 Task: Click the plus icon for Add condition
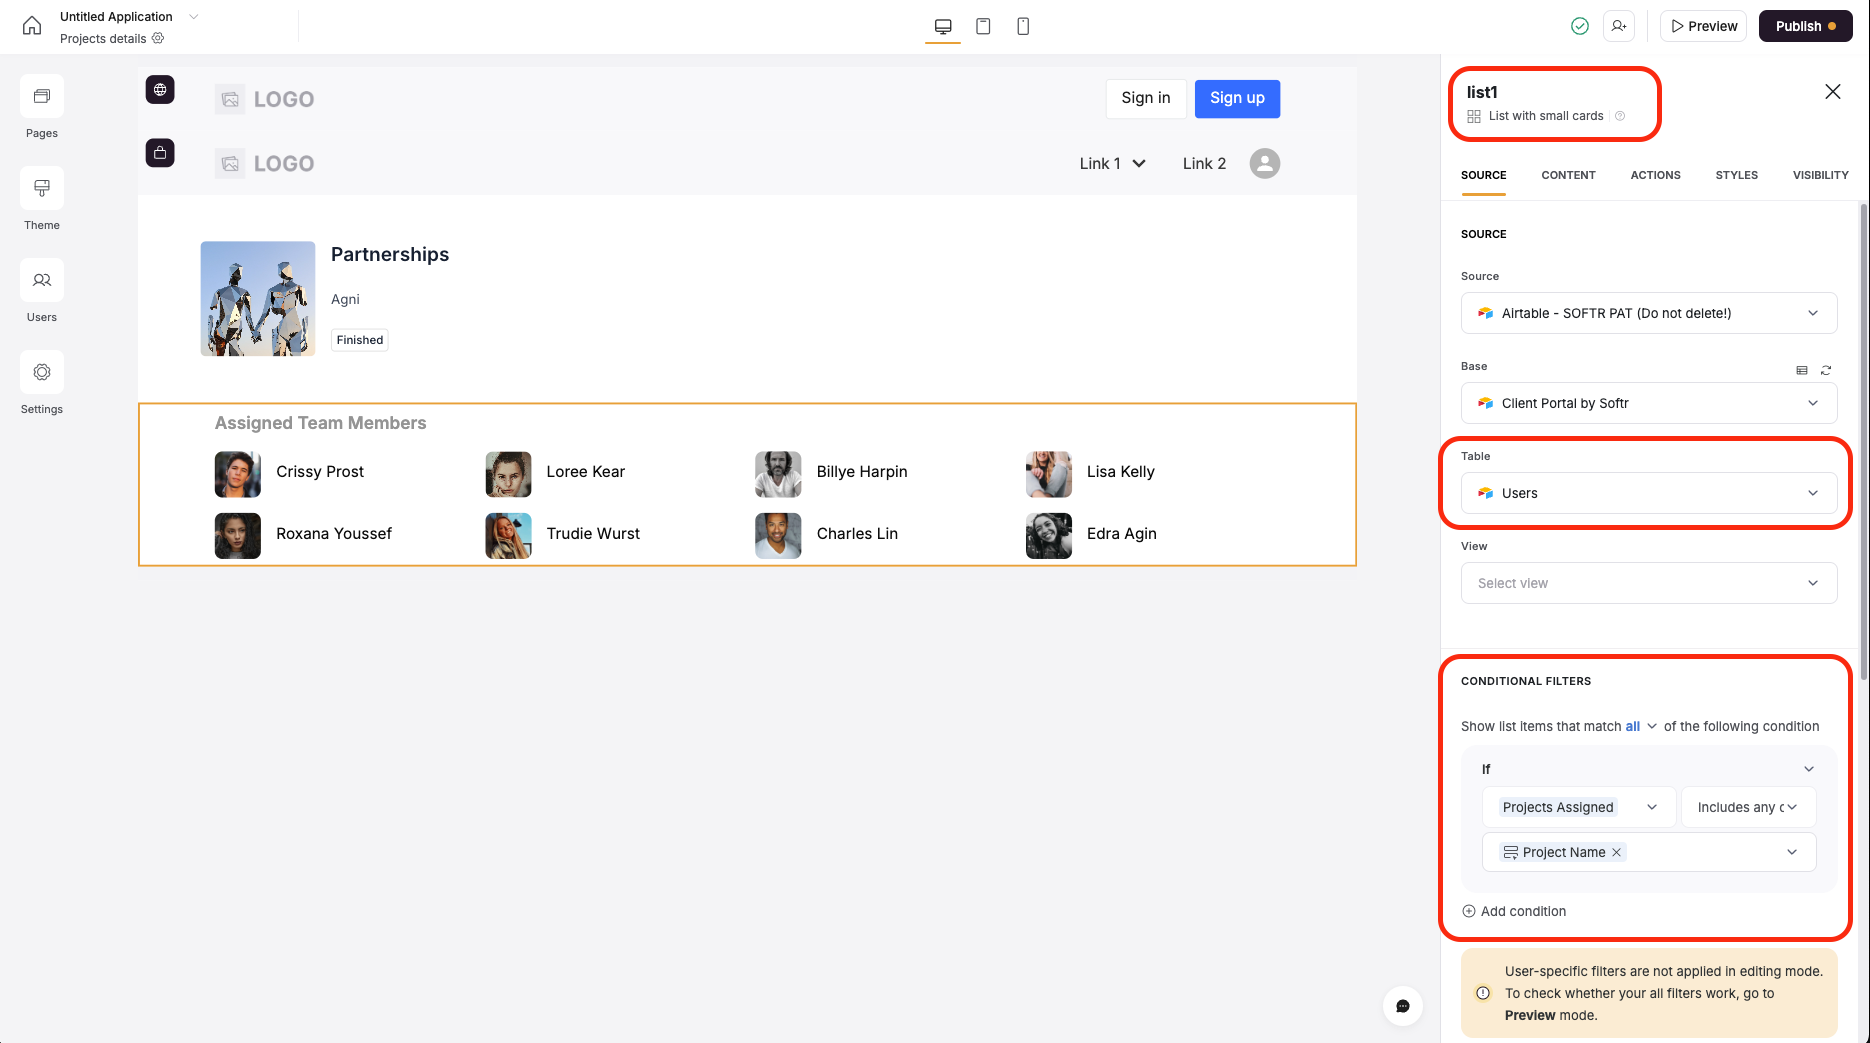[1469, 911]
